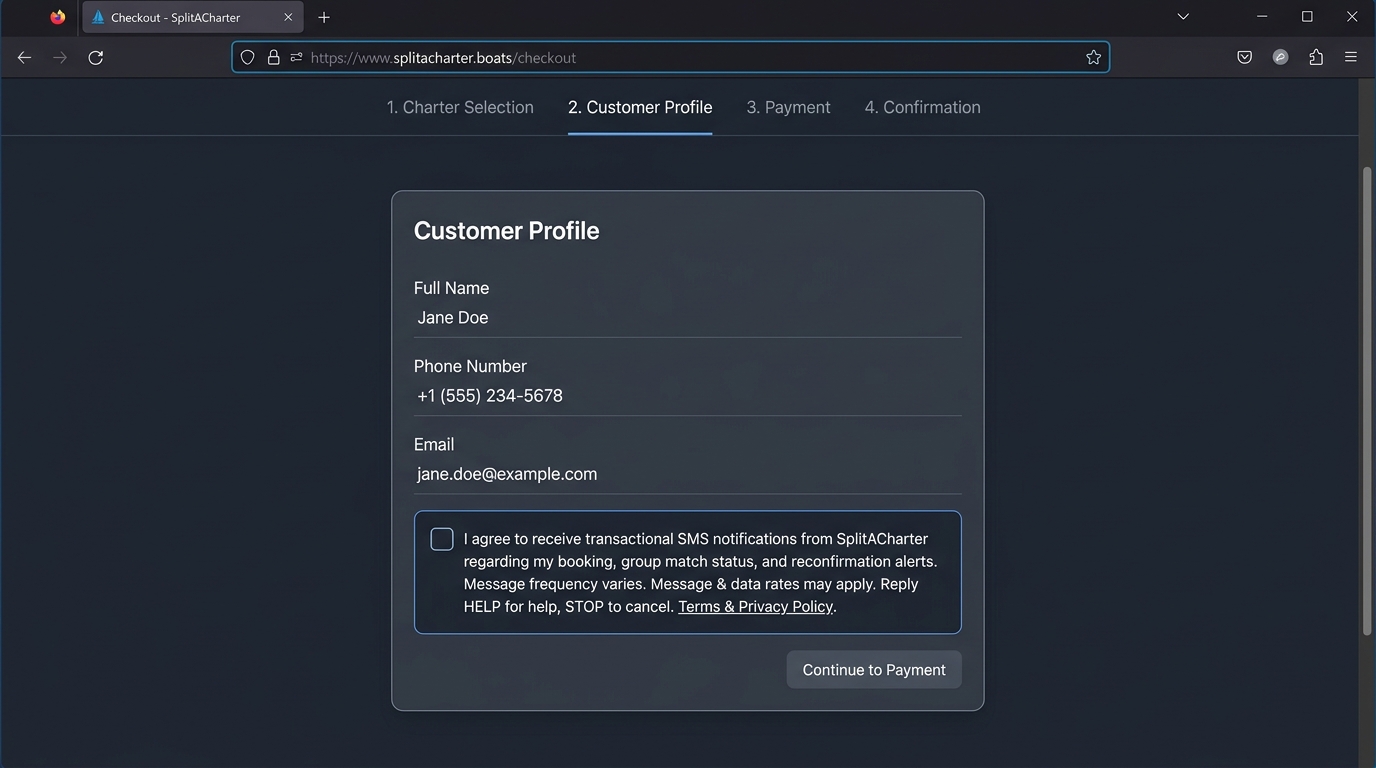This screenshot has height=768, width=1376.
Task: Open the extensions puzzle icon
Action: coord(1316,58)
